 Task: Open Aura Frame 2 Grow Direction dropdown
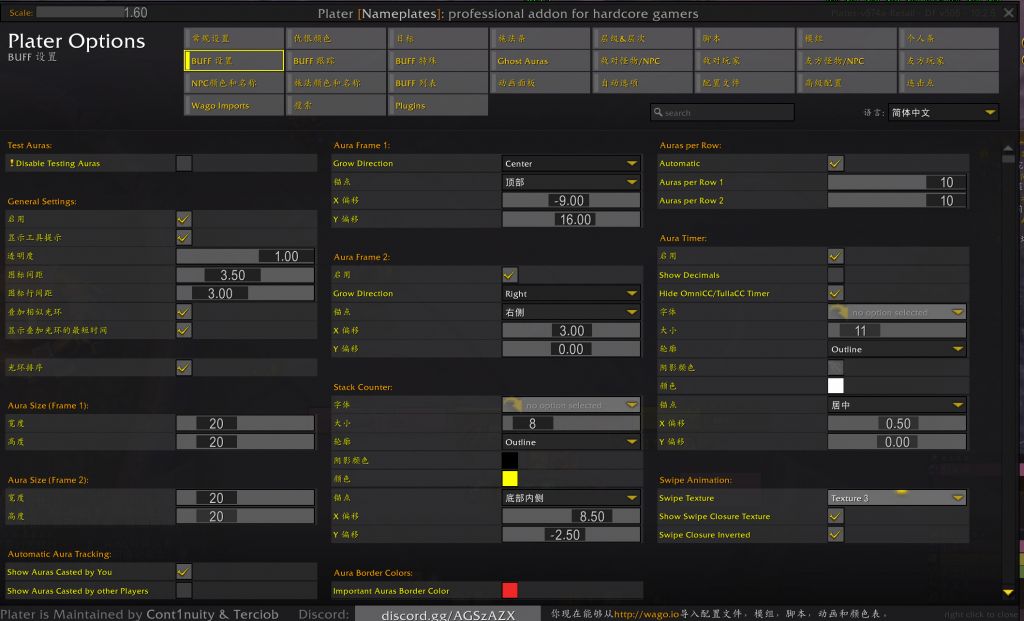click(570, 294)
